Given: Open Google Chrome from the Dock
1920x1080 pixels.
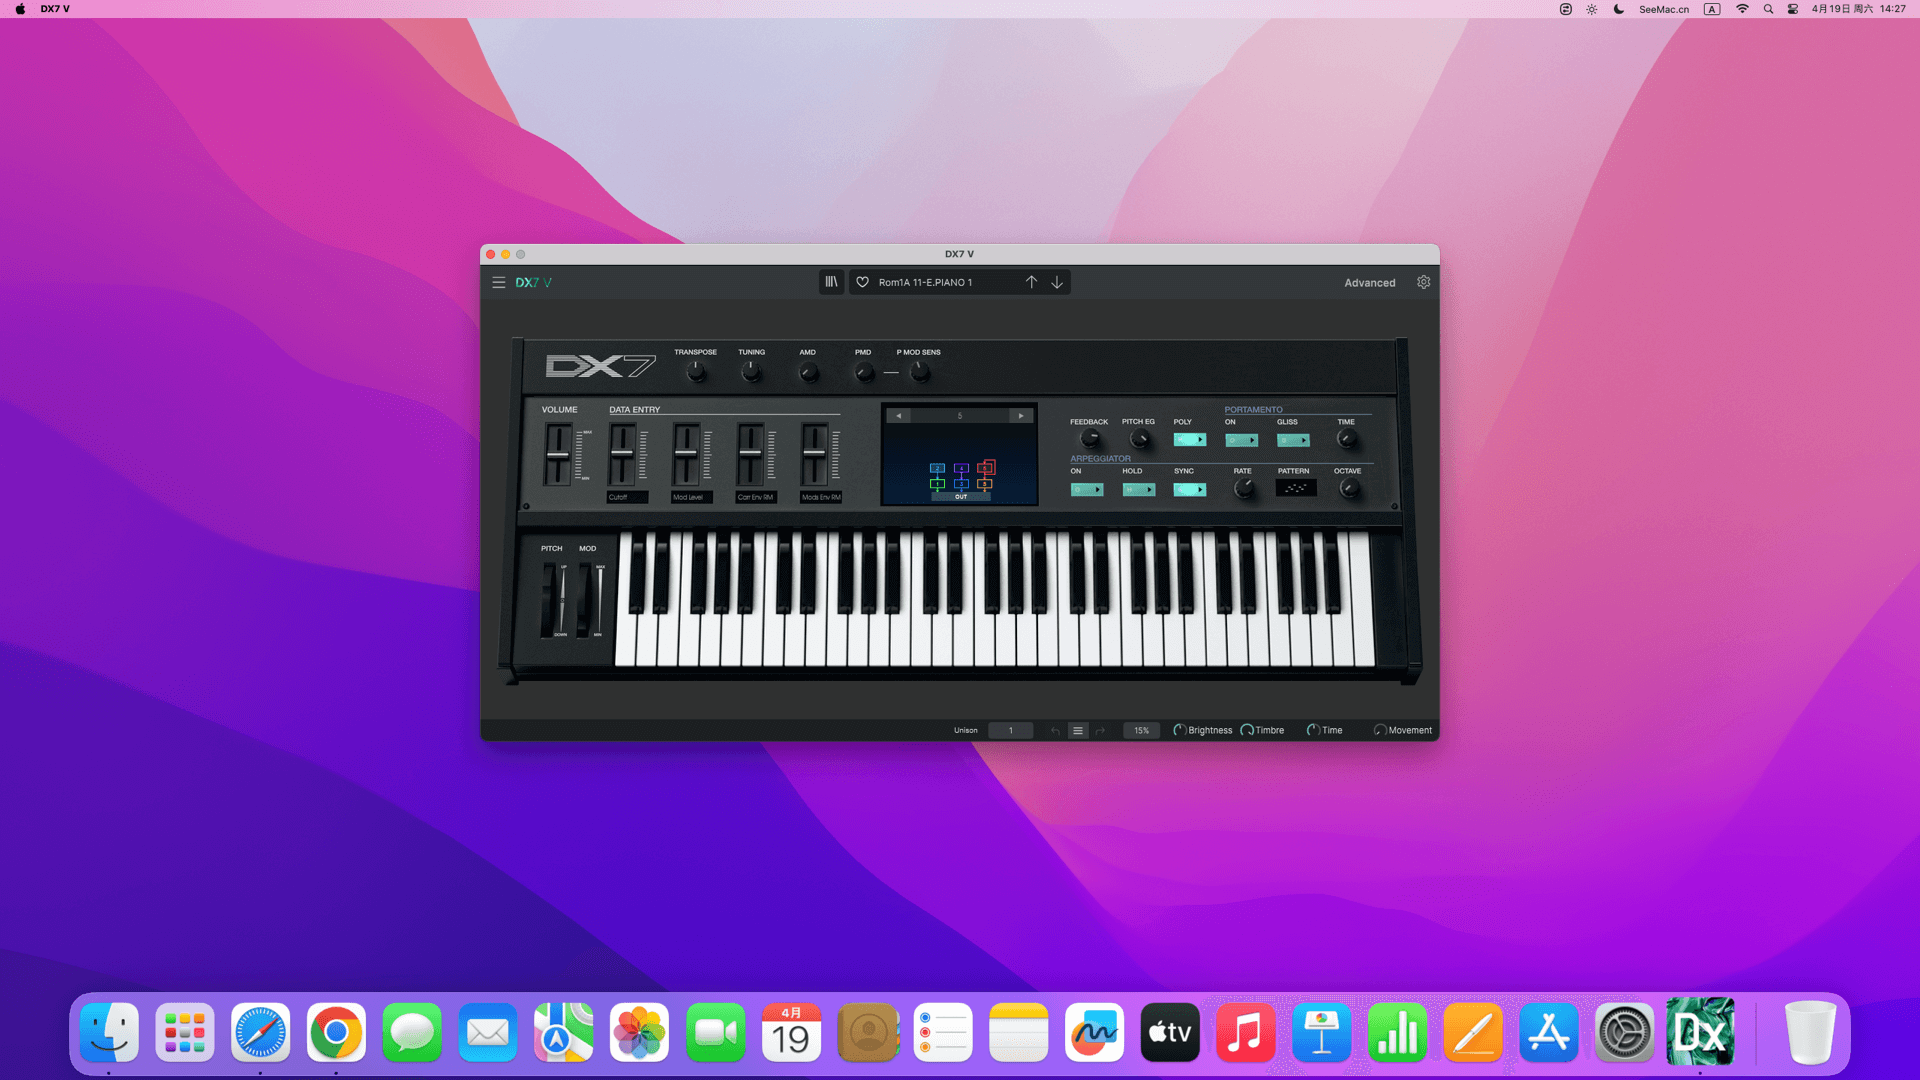Looking at the screenshot, I should [336, 1032].
